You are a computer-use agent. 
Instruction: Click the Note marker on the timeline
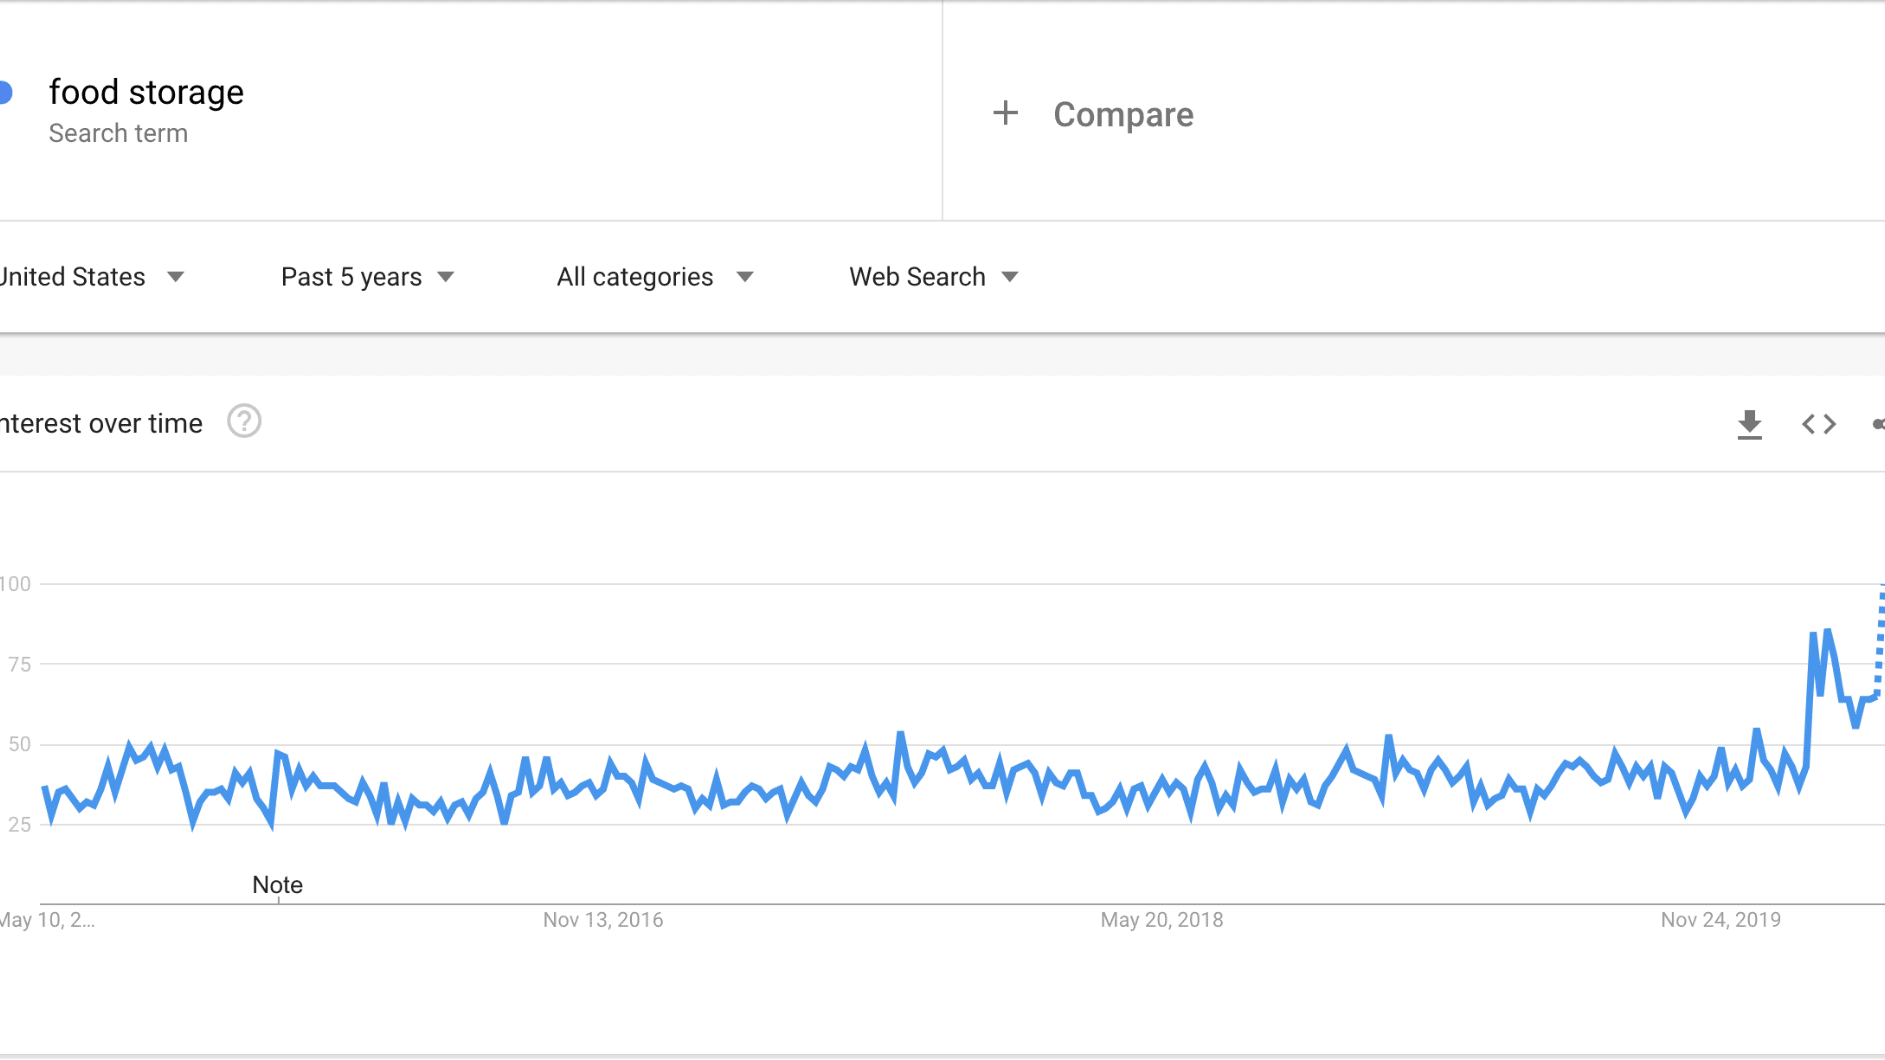277,885
